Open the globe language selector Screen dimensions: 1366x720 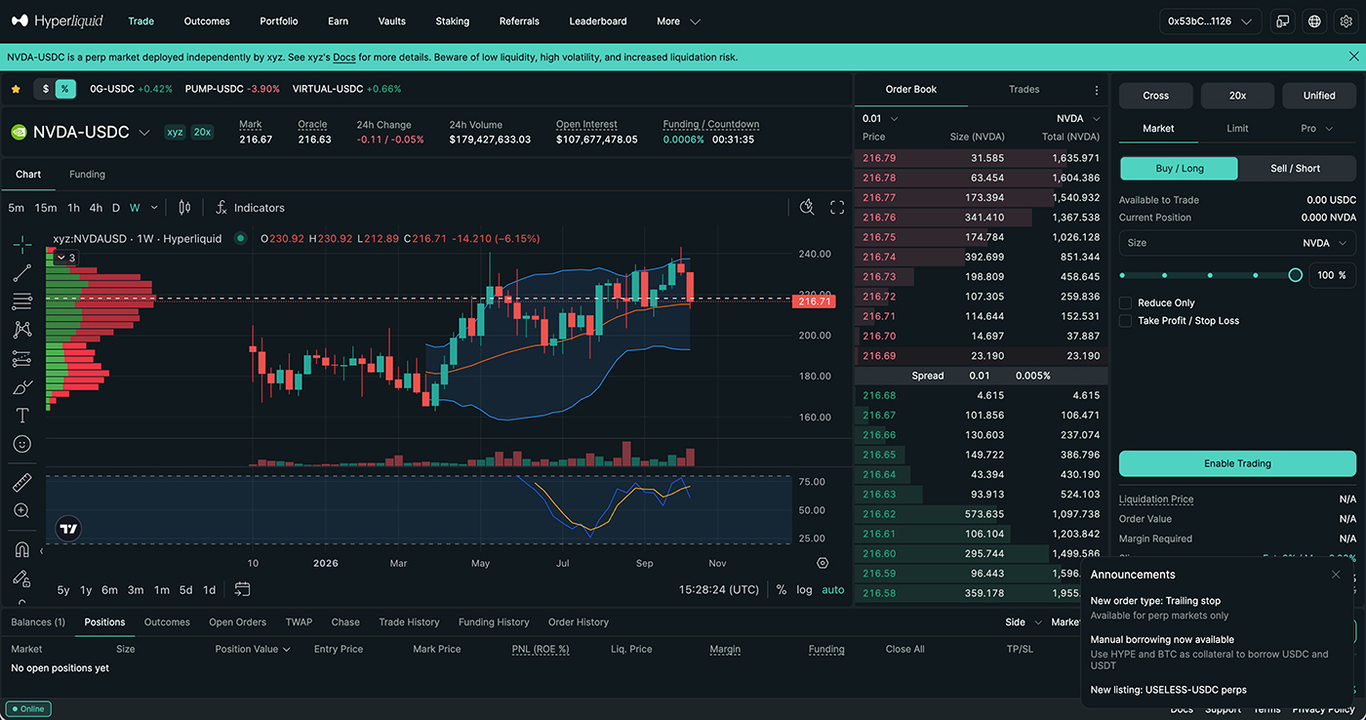click(1315, 21)
